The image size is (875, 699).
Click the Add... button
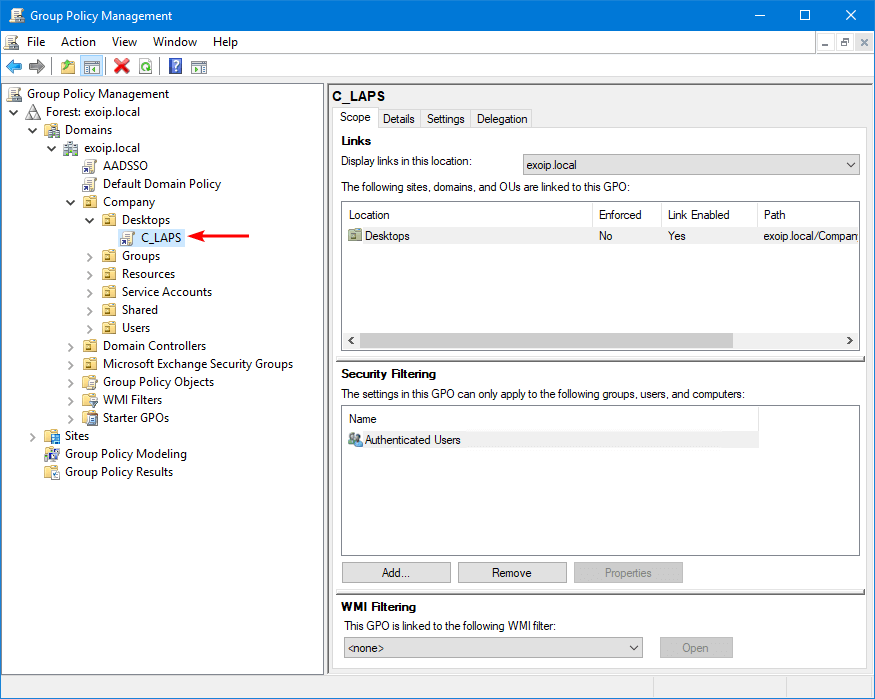tap(396, 572)
